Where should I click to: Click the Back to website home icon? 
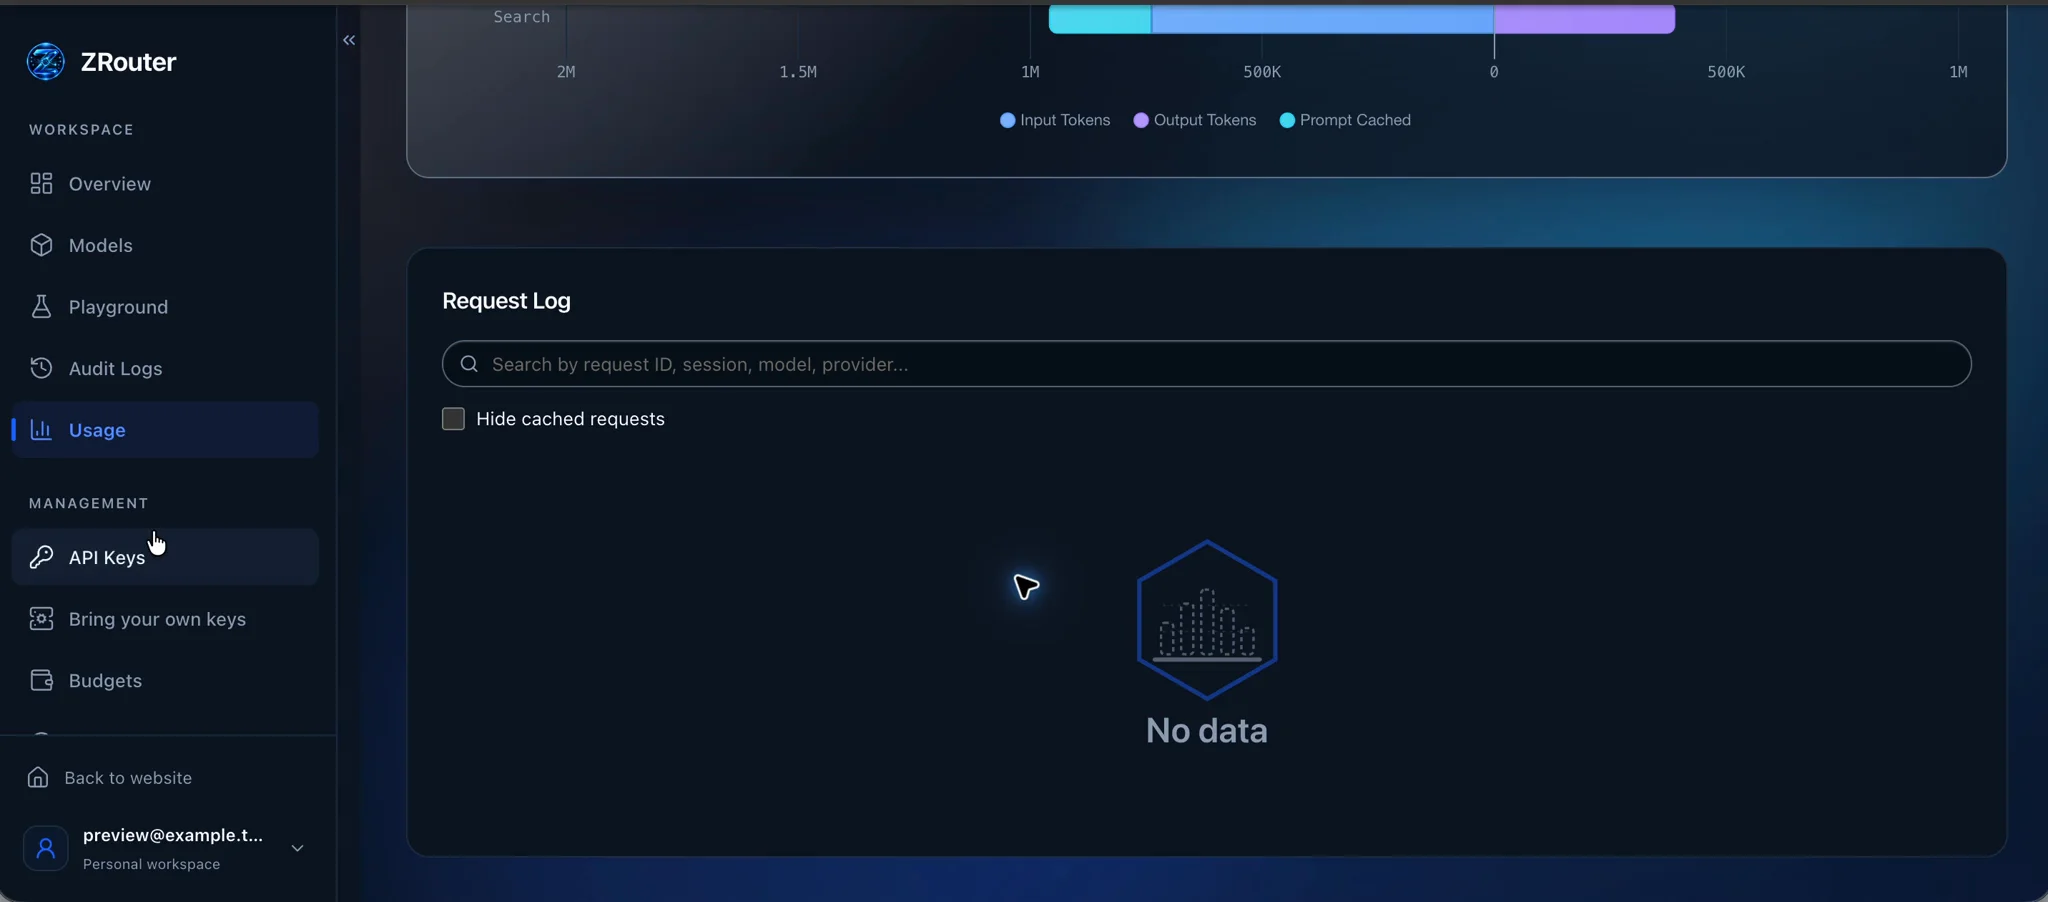click(x=38, y=778)
